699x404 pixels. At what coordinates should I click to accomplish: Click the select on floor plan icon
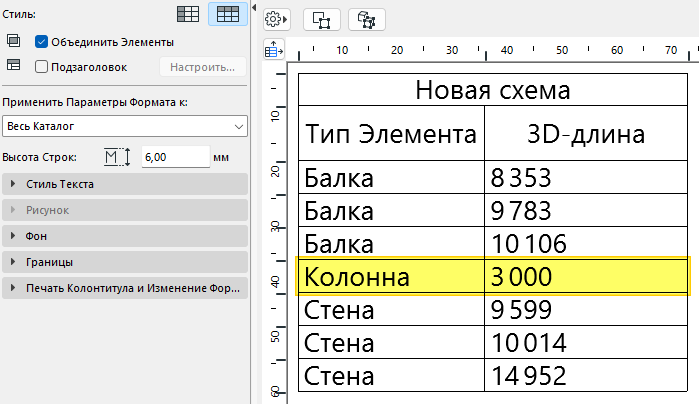[x=322, y=20]
